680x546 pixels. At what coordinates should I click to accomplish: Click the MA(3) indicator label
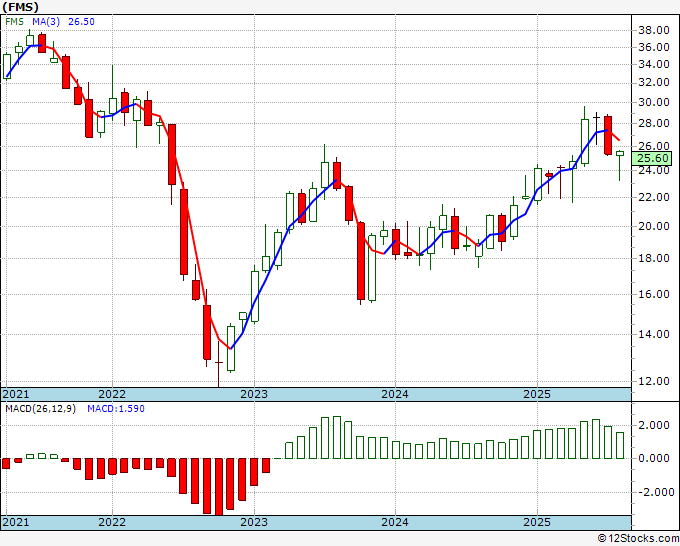point(46,22)
